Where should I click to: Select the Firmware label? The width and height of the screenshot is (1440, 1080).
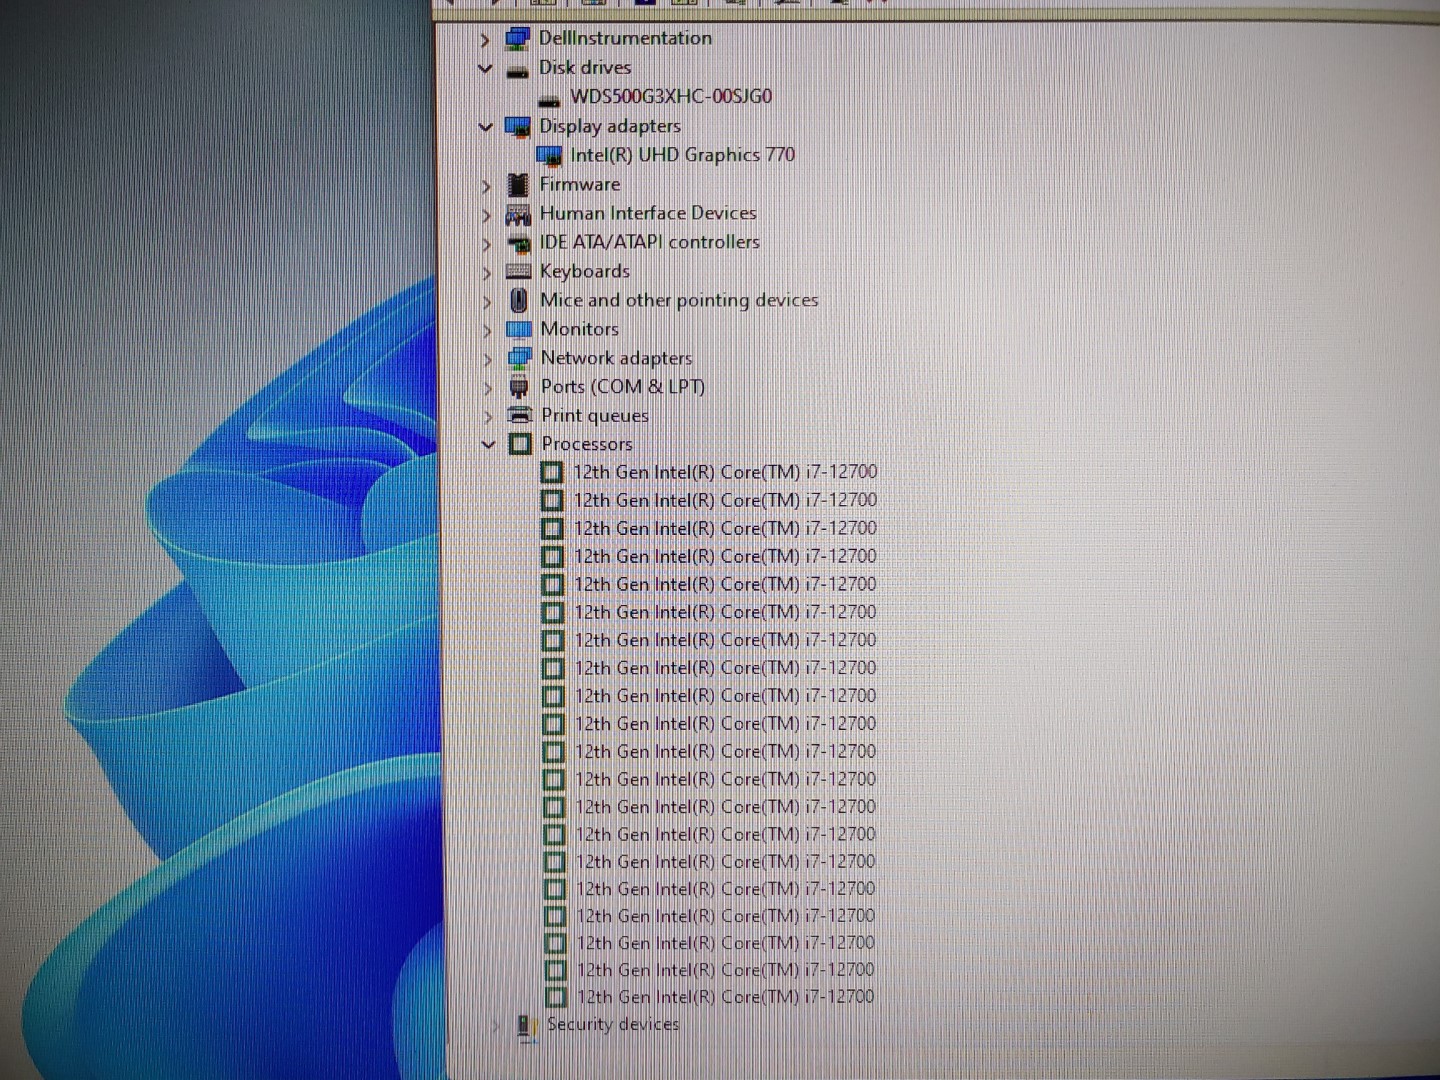(x=580, y=184)
